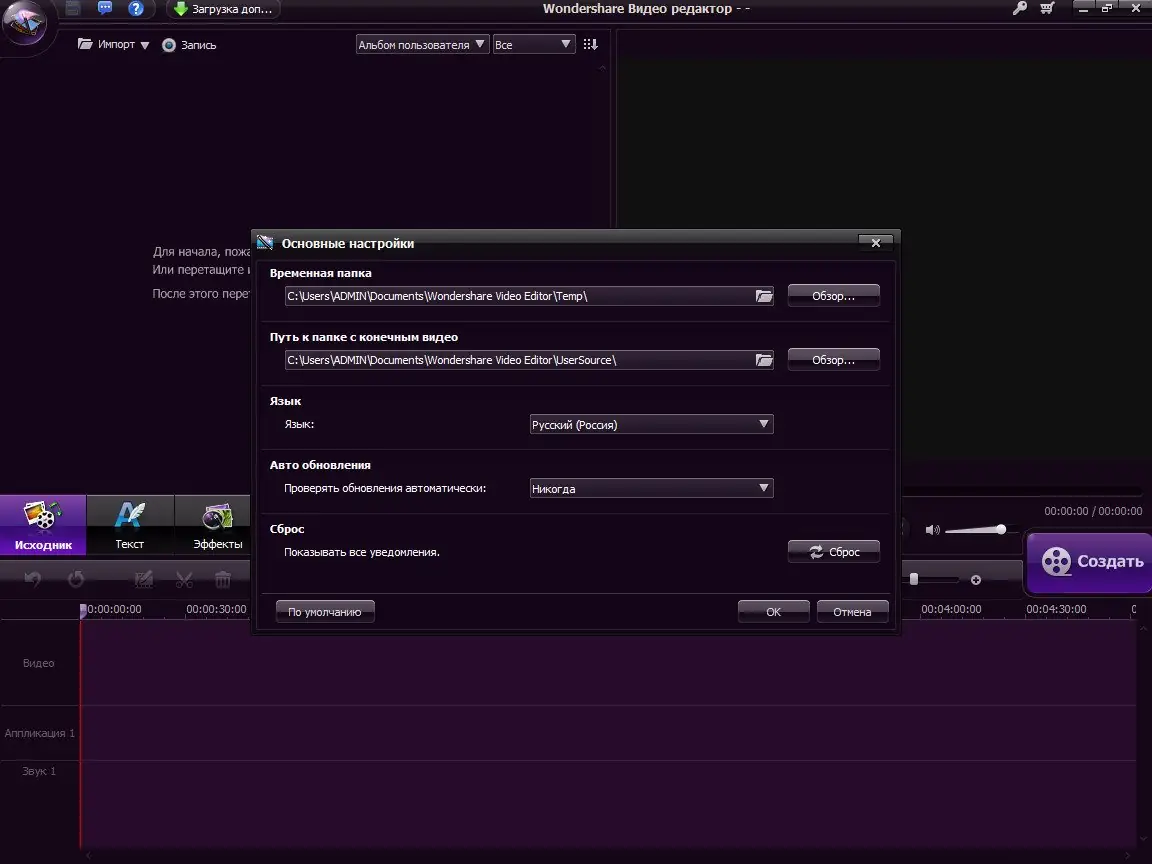Click the Загрузка доп... download icon

click(181, 9)
